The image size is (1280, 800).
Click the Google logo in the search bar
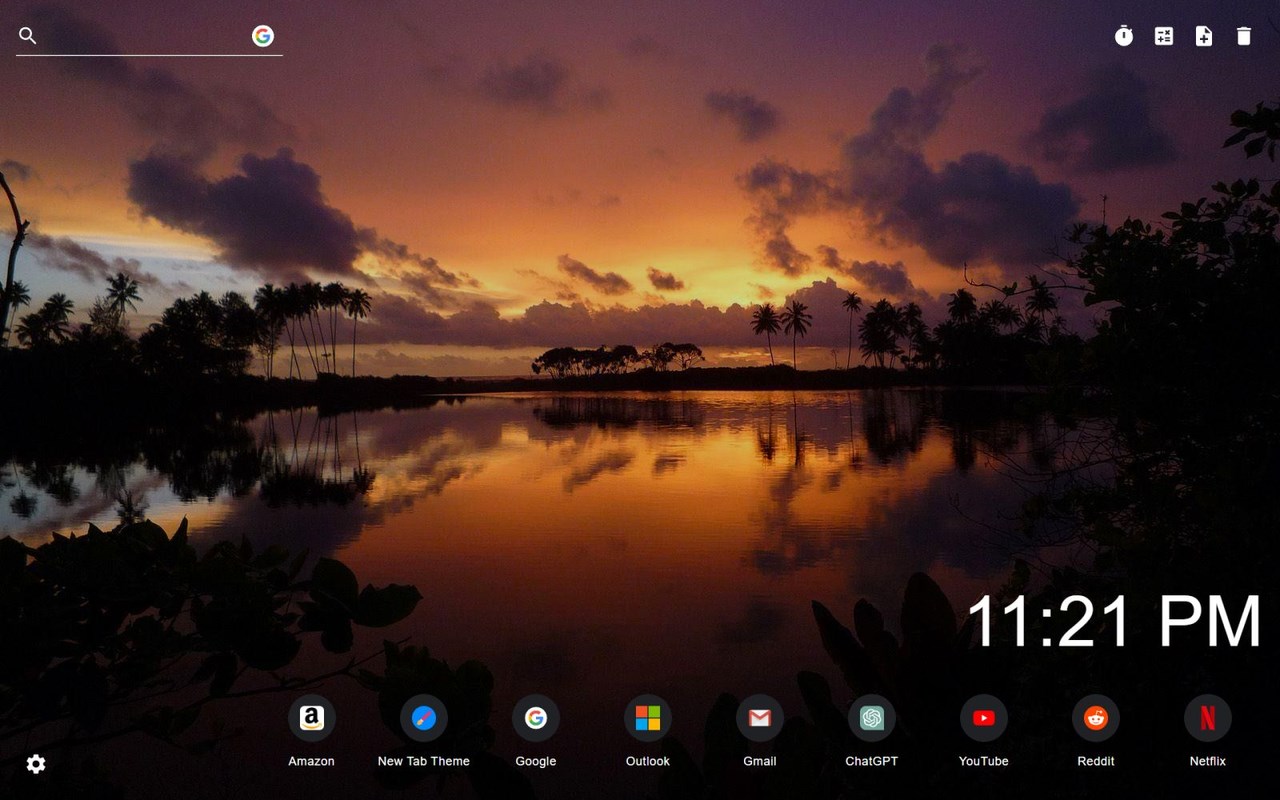[x=263, y=36]
